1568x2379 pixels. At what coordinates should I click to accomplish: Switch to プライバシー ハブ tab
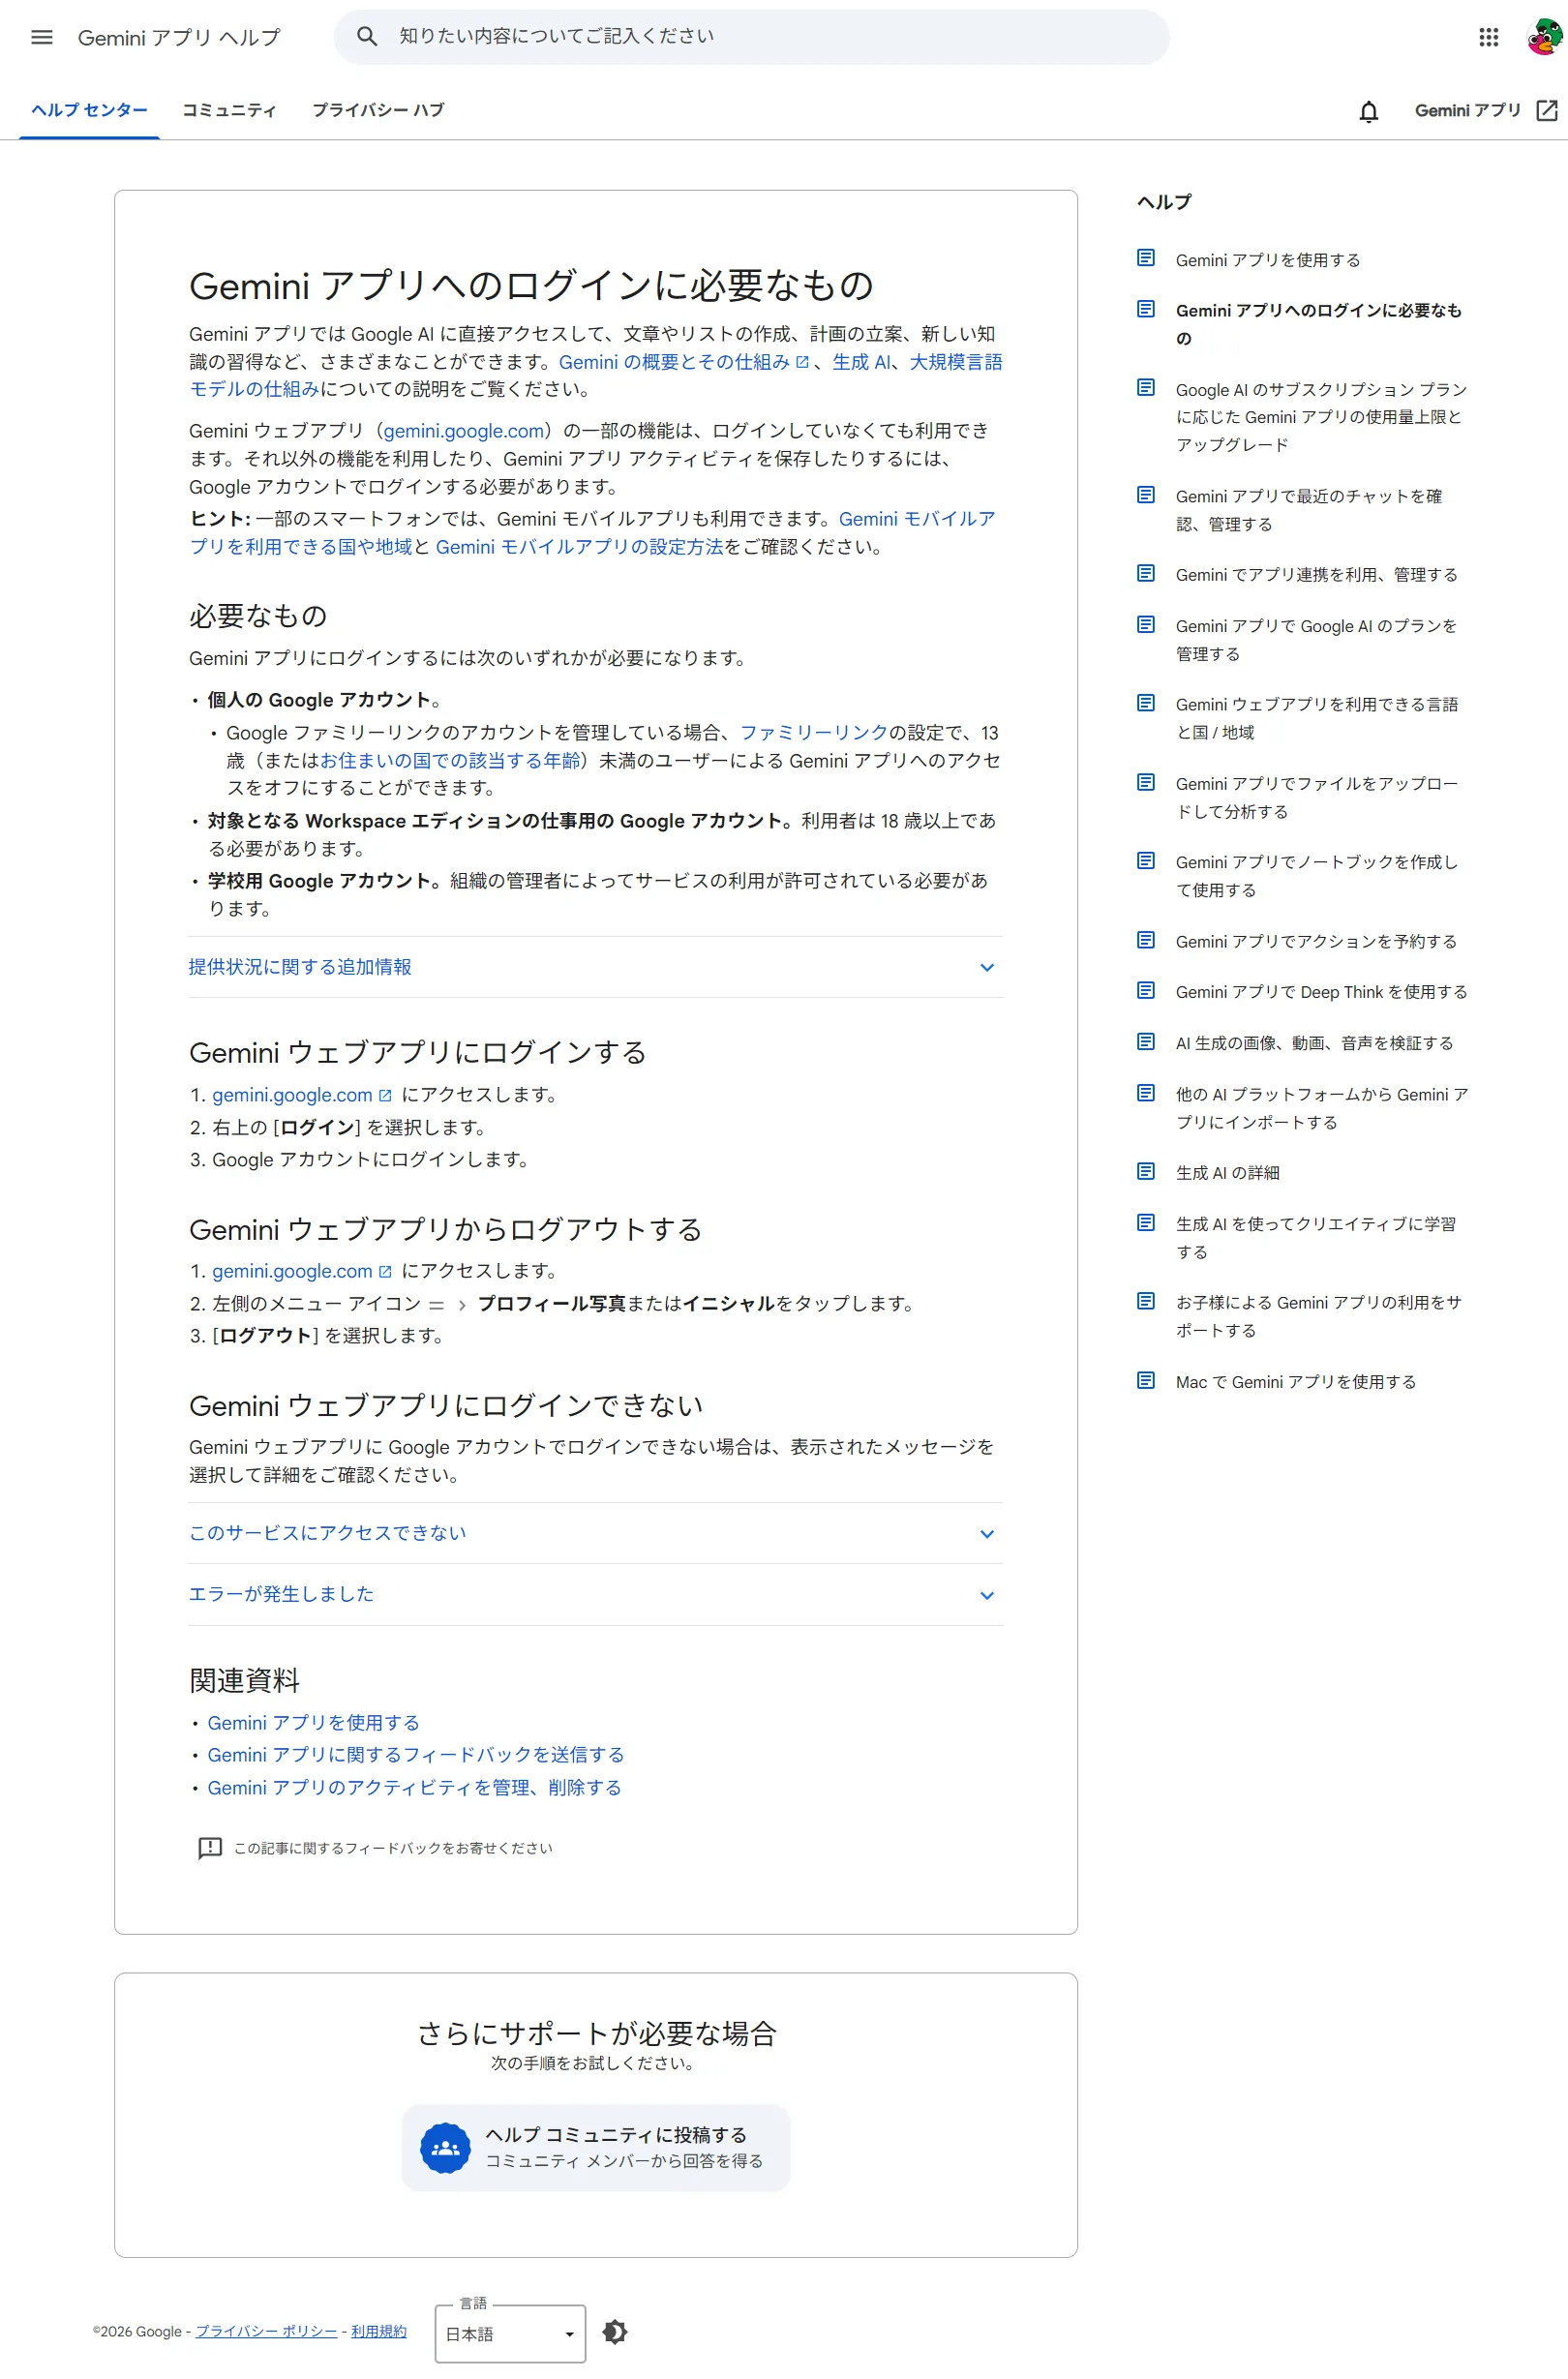[x=378, y=110]
